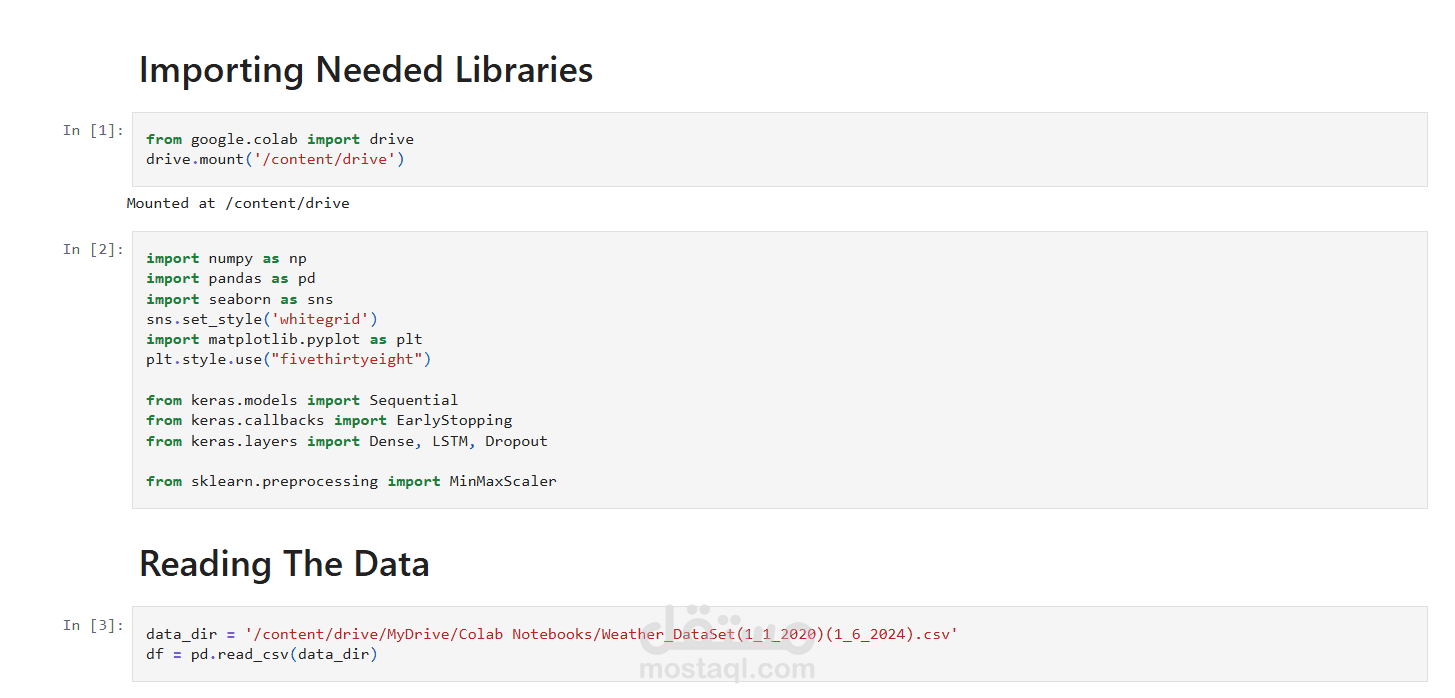Screen dimensions: 1455x698
Task: Click the keras Sequential import line
Action: 301,400
